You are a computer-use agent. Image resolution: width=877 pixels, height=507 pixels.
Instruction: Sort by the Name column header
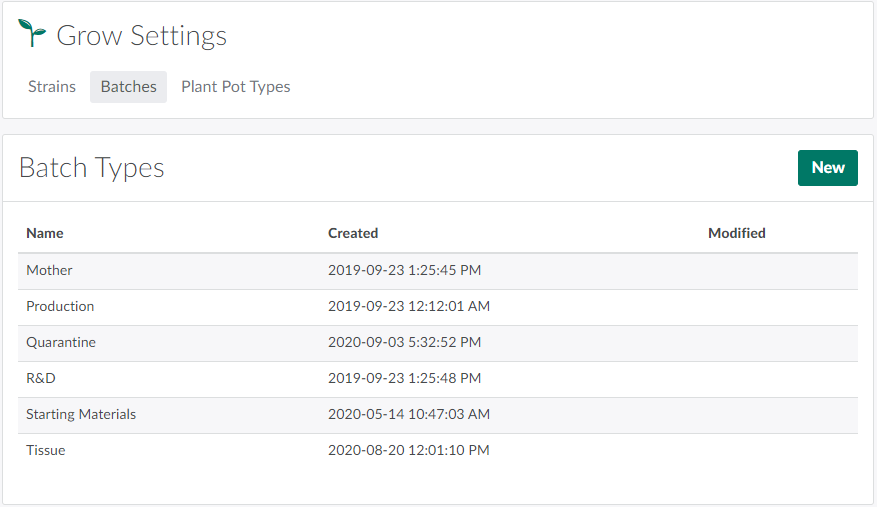click(x=45, y=233)
